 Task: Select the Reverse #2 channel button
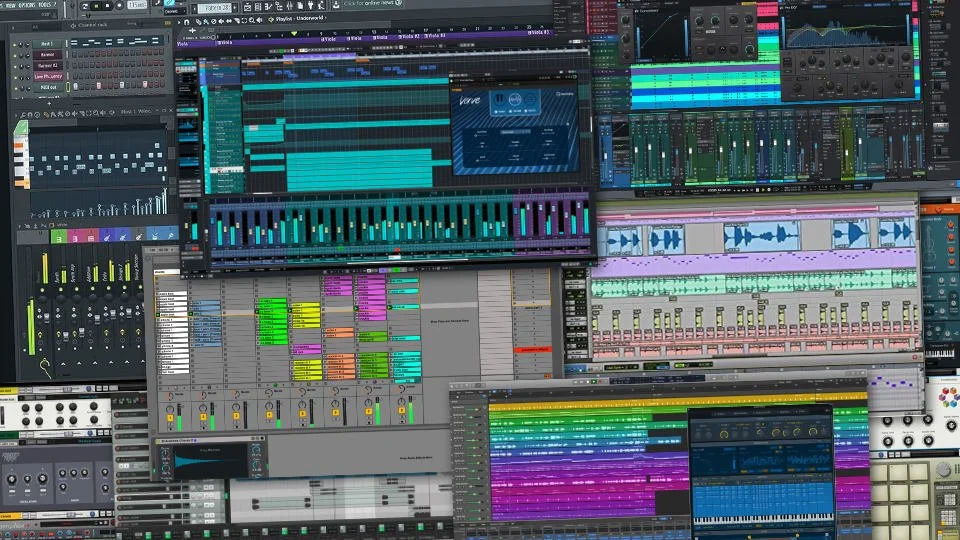coord(47,66)
